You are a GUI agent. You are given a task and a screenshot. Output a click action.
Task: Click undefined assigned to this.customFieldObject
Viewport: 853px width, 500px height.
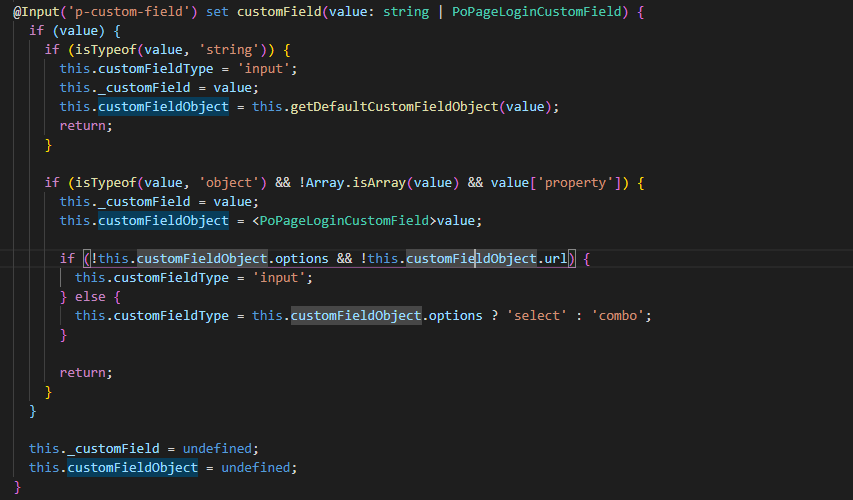coord(256,468)
